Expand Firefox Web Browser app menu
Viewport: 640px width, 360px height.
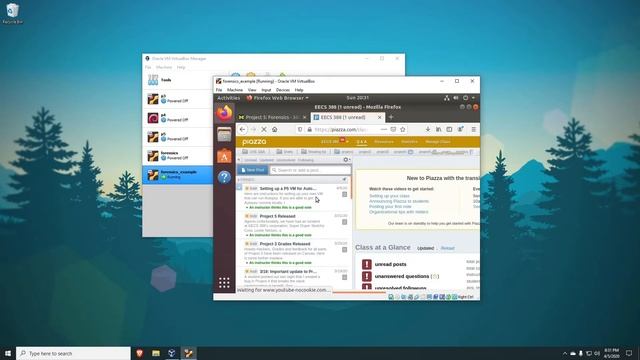[278, 98]
